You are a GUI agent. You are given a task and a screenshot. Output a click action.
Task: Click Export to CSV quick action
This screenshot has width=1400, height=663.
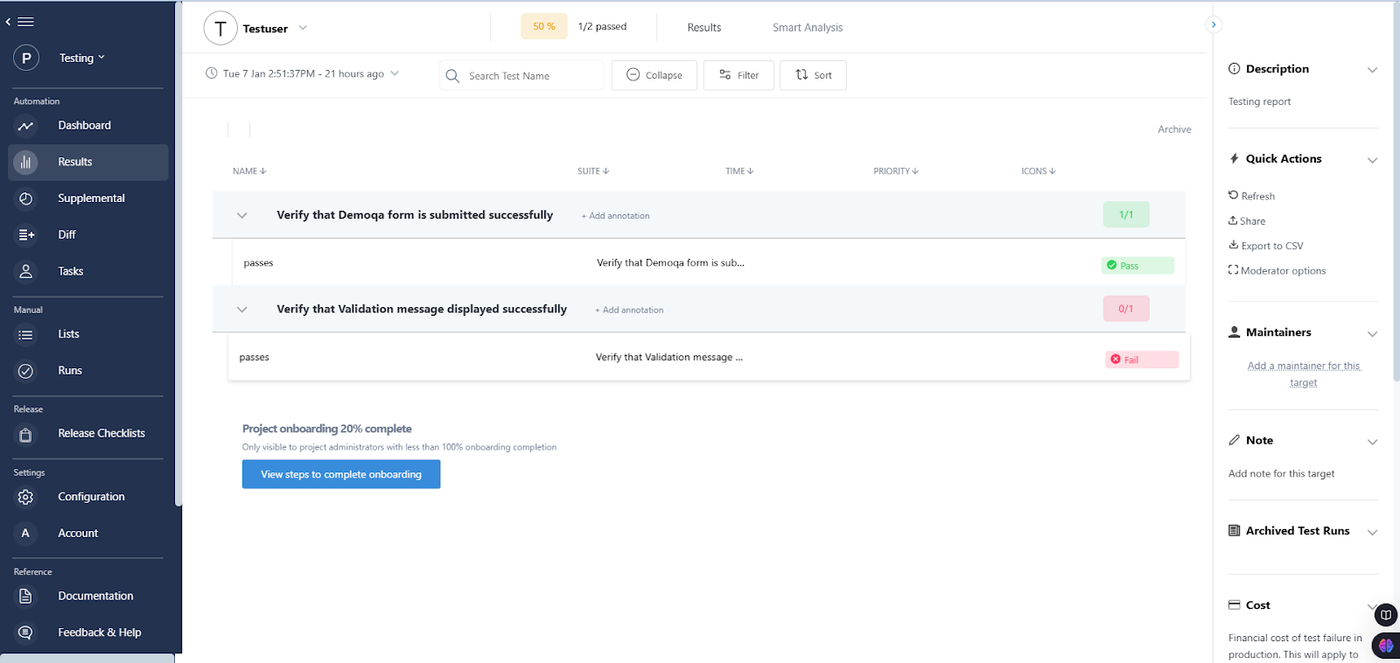(x=1266, y=246)
